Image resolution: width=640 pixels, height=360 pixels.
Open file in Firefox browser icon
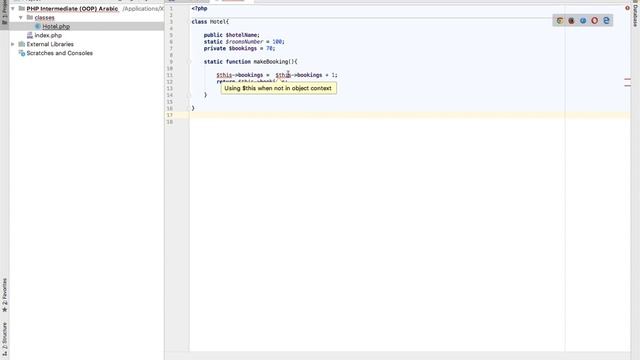pos(571,21)
